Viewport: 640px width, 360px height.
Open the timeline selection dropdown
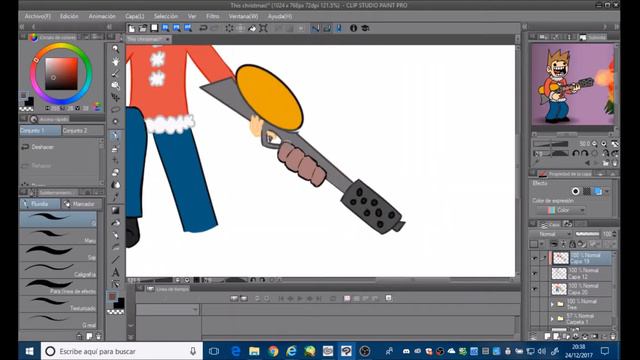coord(167,309)
